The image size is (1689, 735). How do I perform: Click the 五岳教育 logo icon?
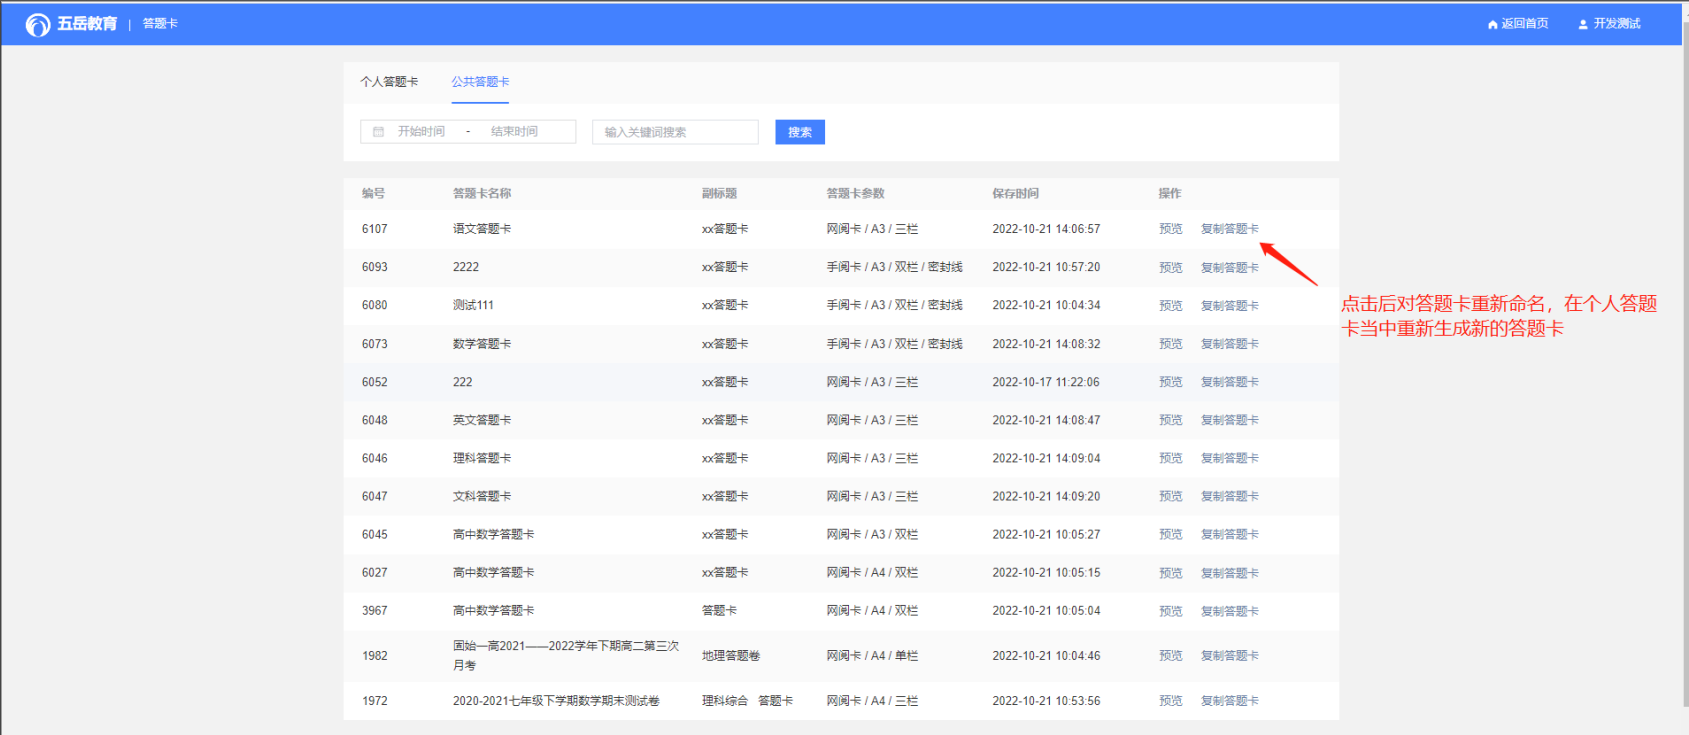click(x=38, y=24)
